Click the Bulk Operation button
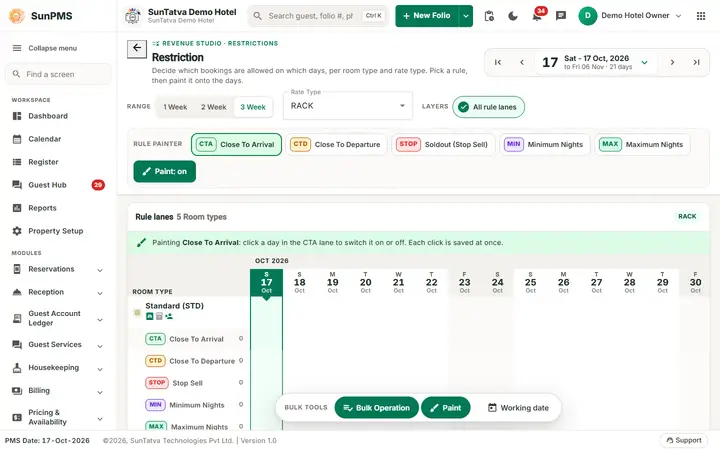Screen dimensions: 720x450 tap(377, 408)
